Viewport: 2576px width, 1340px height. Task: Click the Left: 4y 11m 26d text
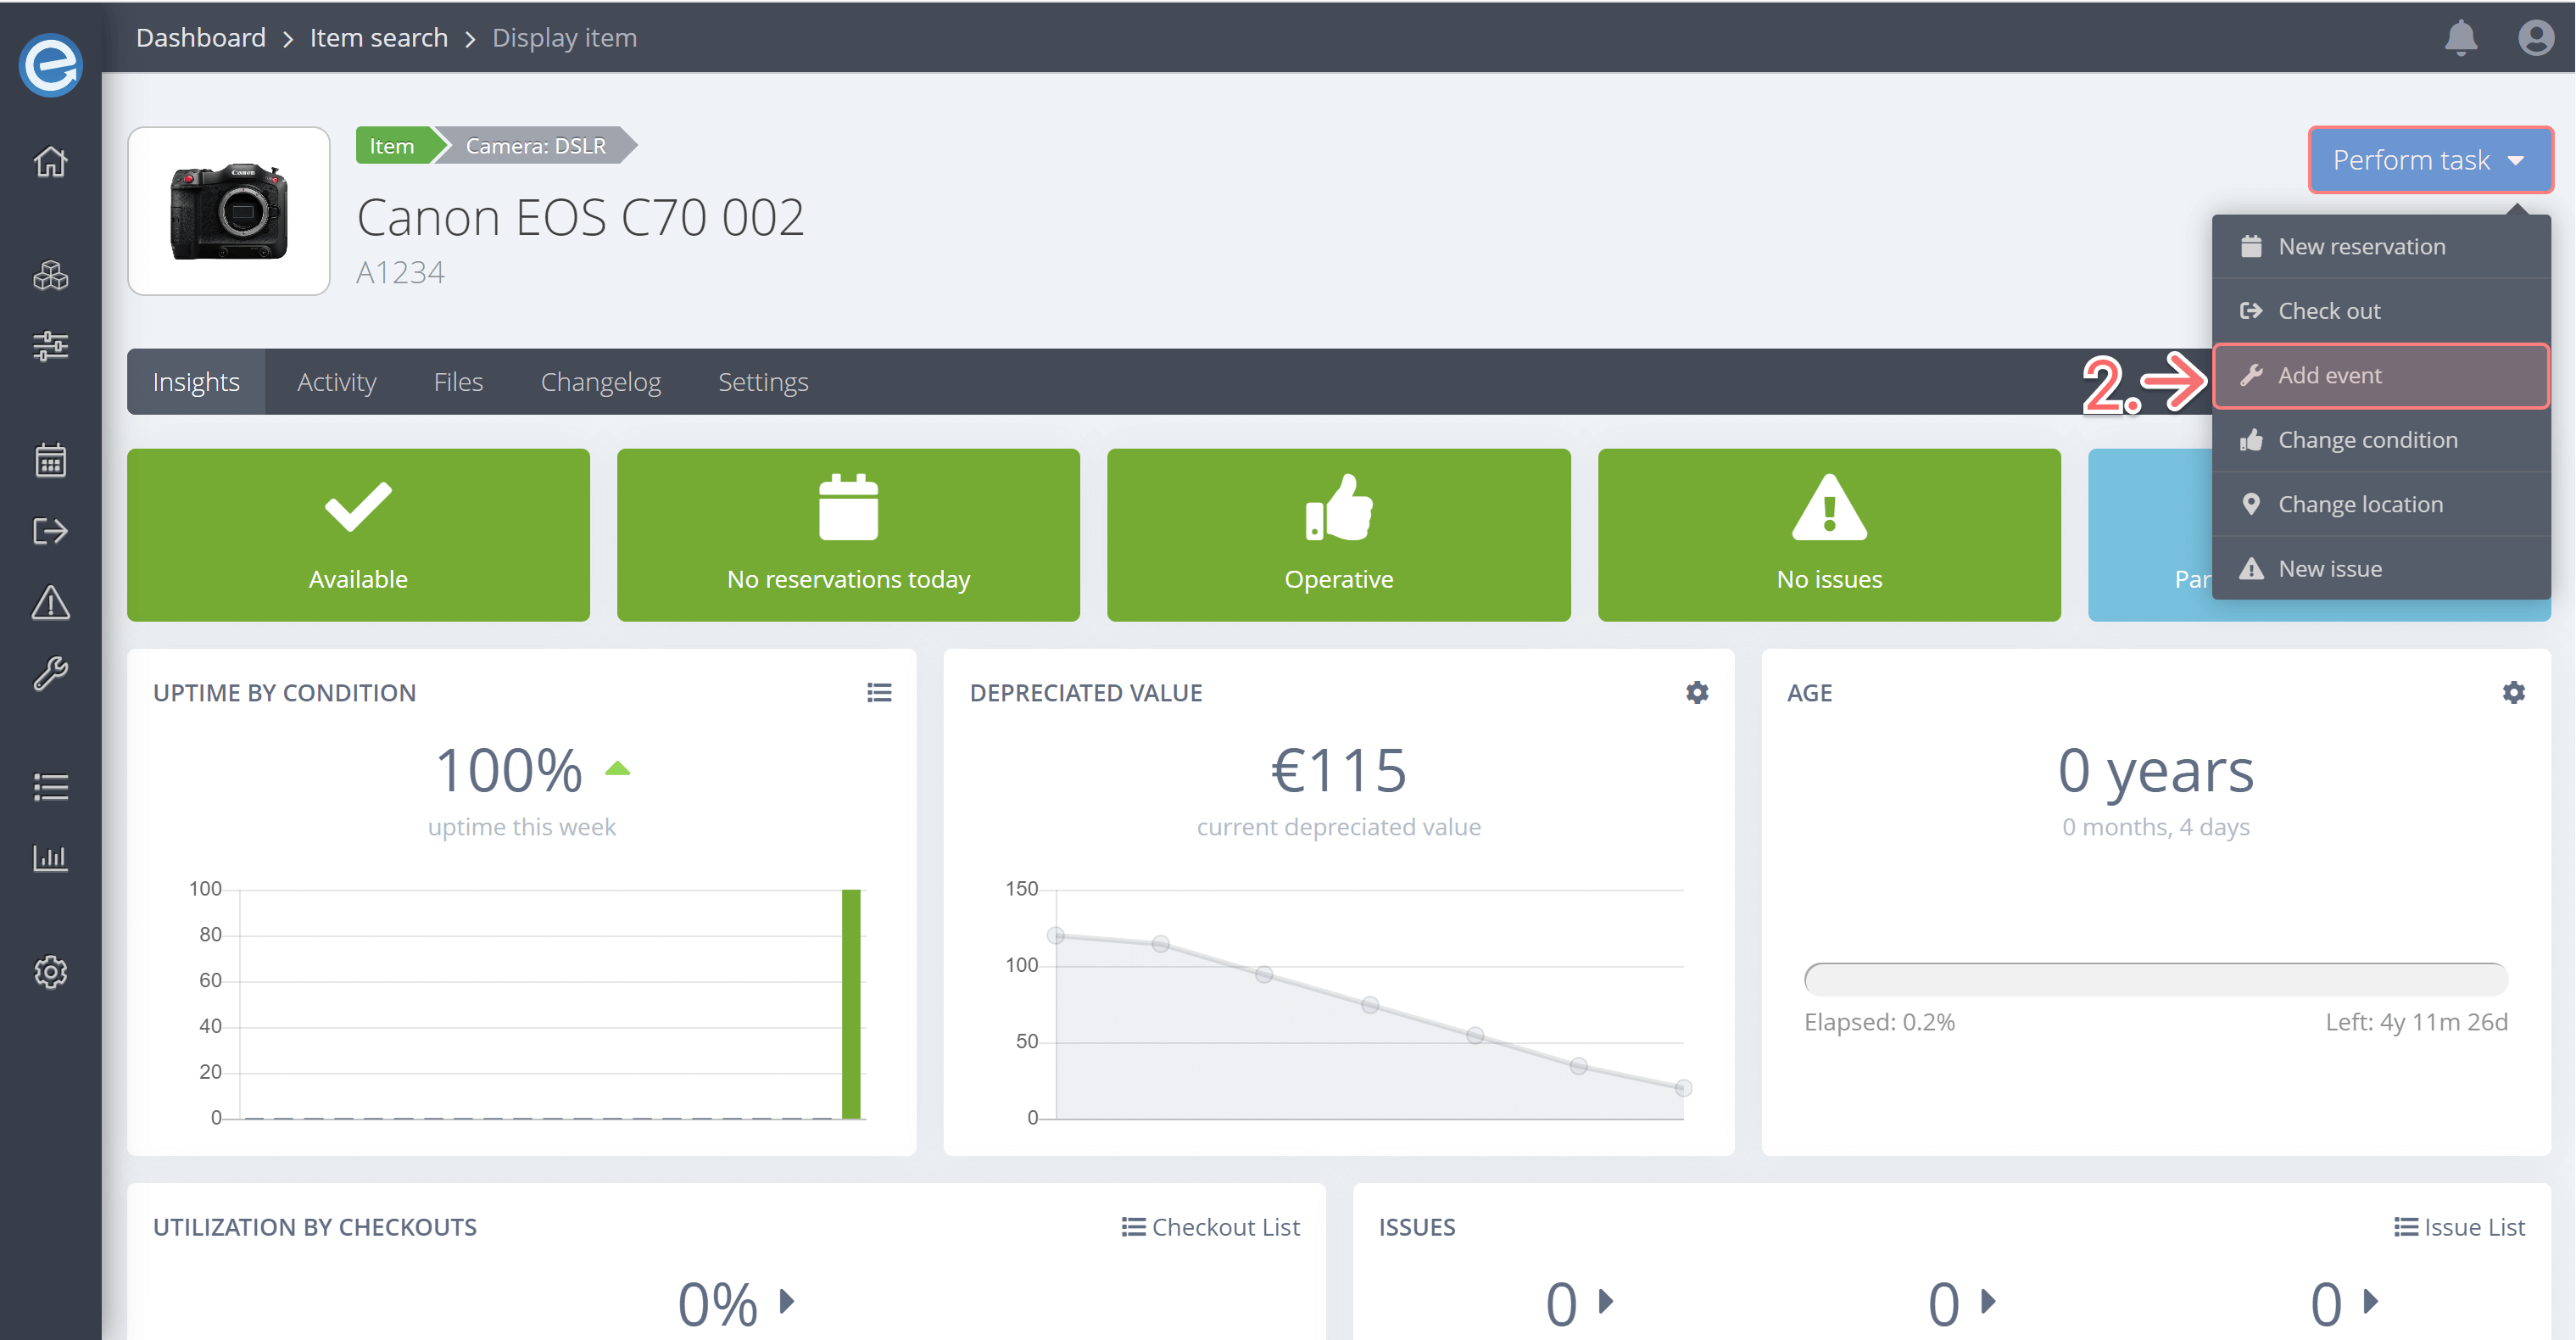click(x=2416, y=1022)
